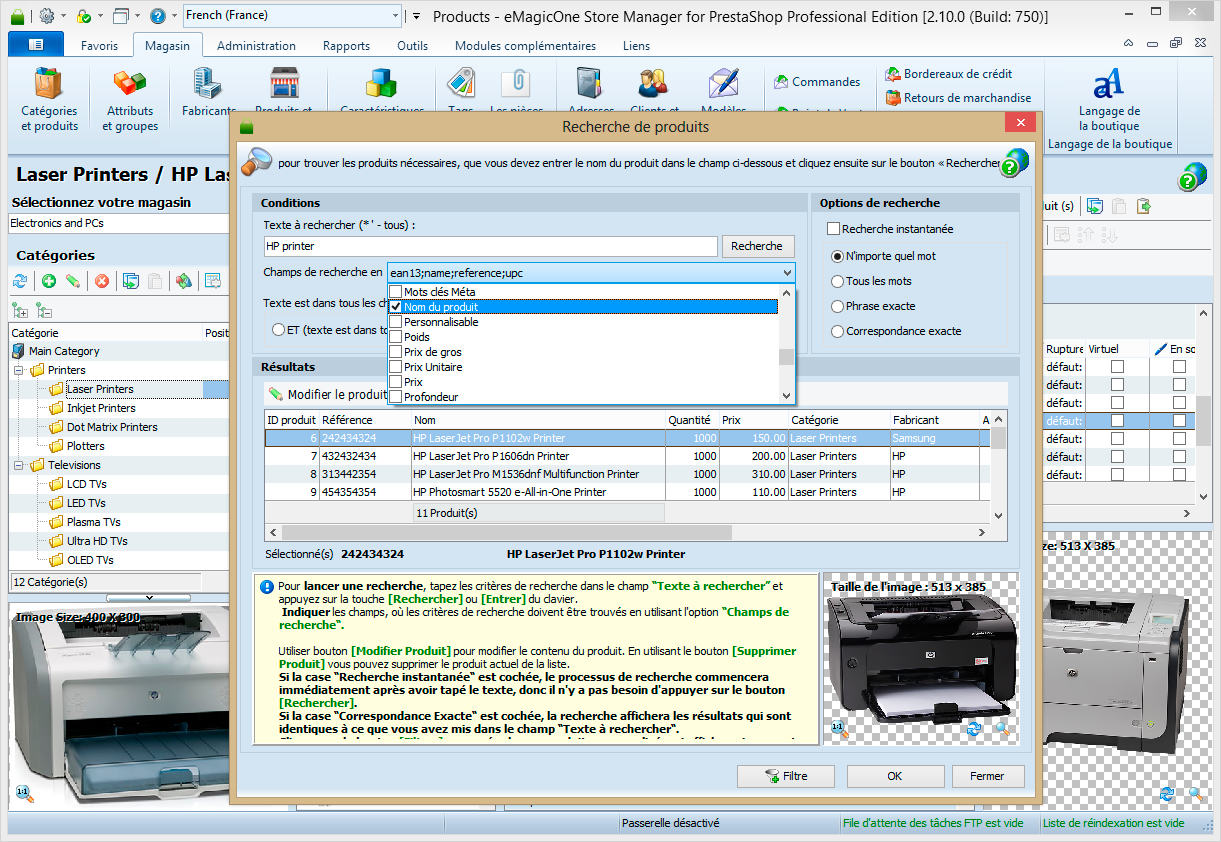Click the expand all tree icon
1221x842 pixels.
(x=19, y=311)
